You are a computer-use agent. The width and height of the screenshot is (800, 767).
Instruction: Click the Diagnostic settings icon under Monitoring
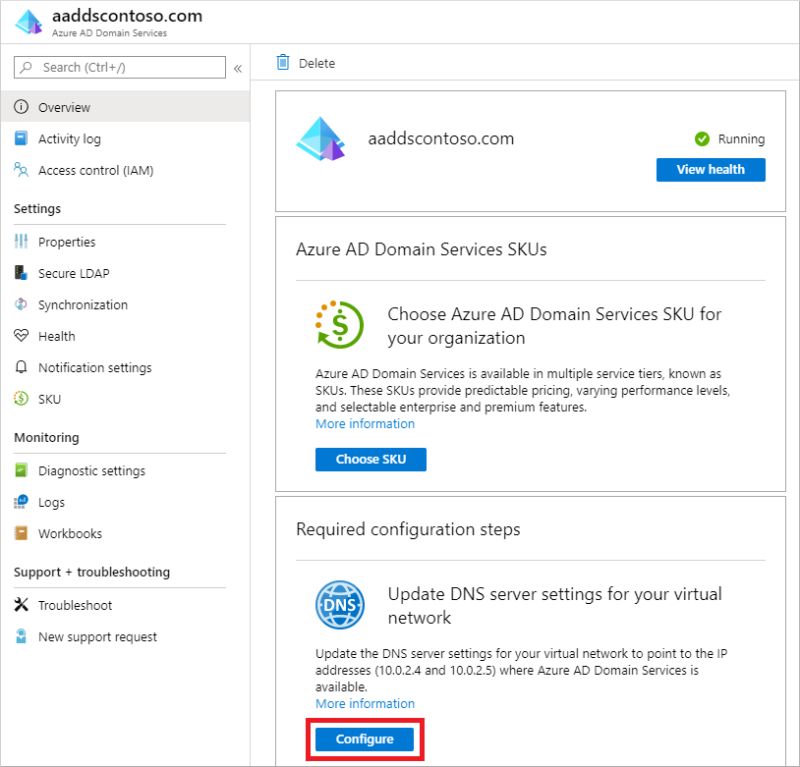[x=20, y=470]
